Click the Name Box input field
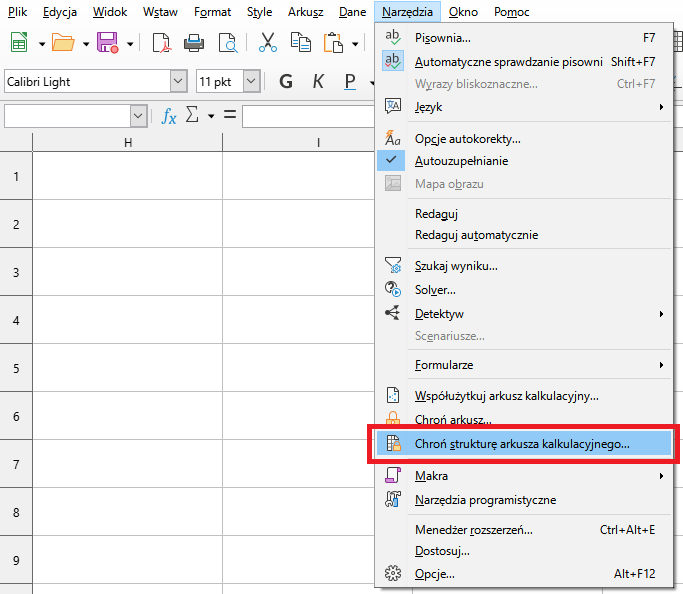Viewport: 683px width, 594px height. [x=66, y=116]
